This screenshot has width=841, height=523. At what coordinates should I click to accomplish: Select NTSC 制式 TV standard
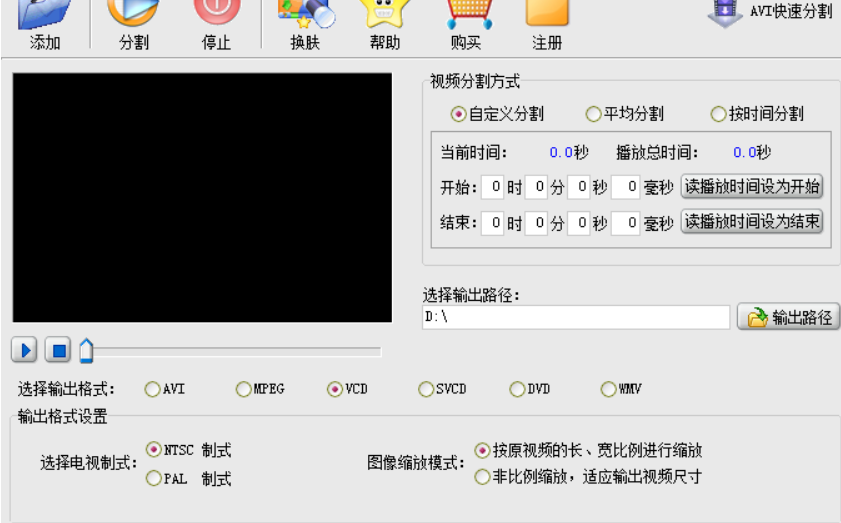point(189,450)
